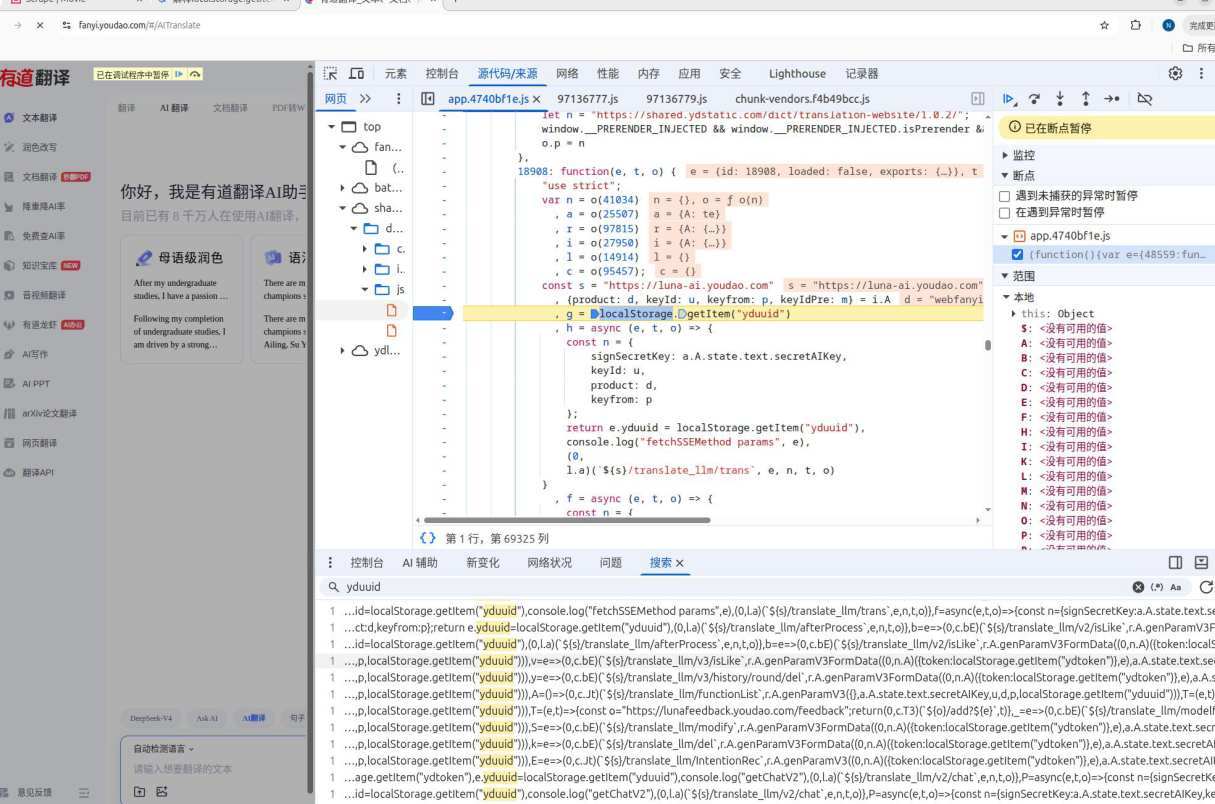Clear the search field with the X icon
1215x804 pixels.
tap(1138, 587)
